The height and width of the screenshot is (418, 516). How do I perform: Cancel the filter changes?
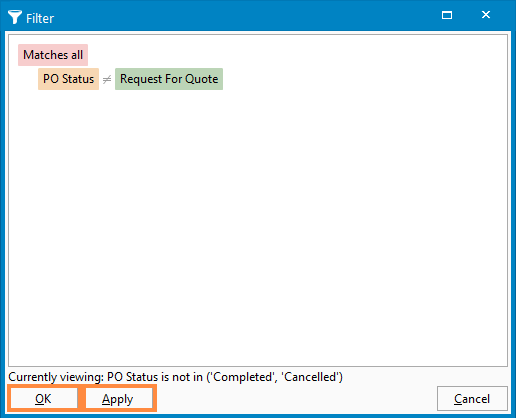pos(472,399)
